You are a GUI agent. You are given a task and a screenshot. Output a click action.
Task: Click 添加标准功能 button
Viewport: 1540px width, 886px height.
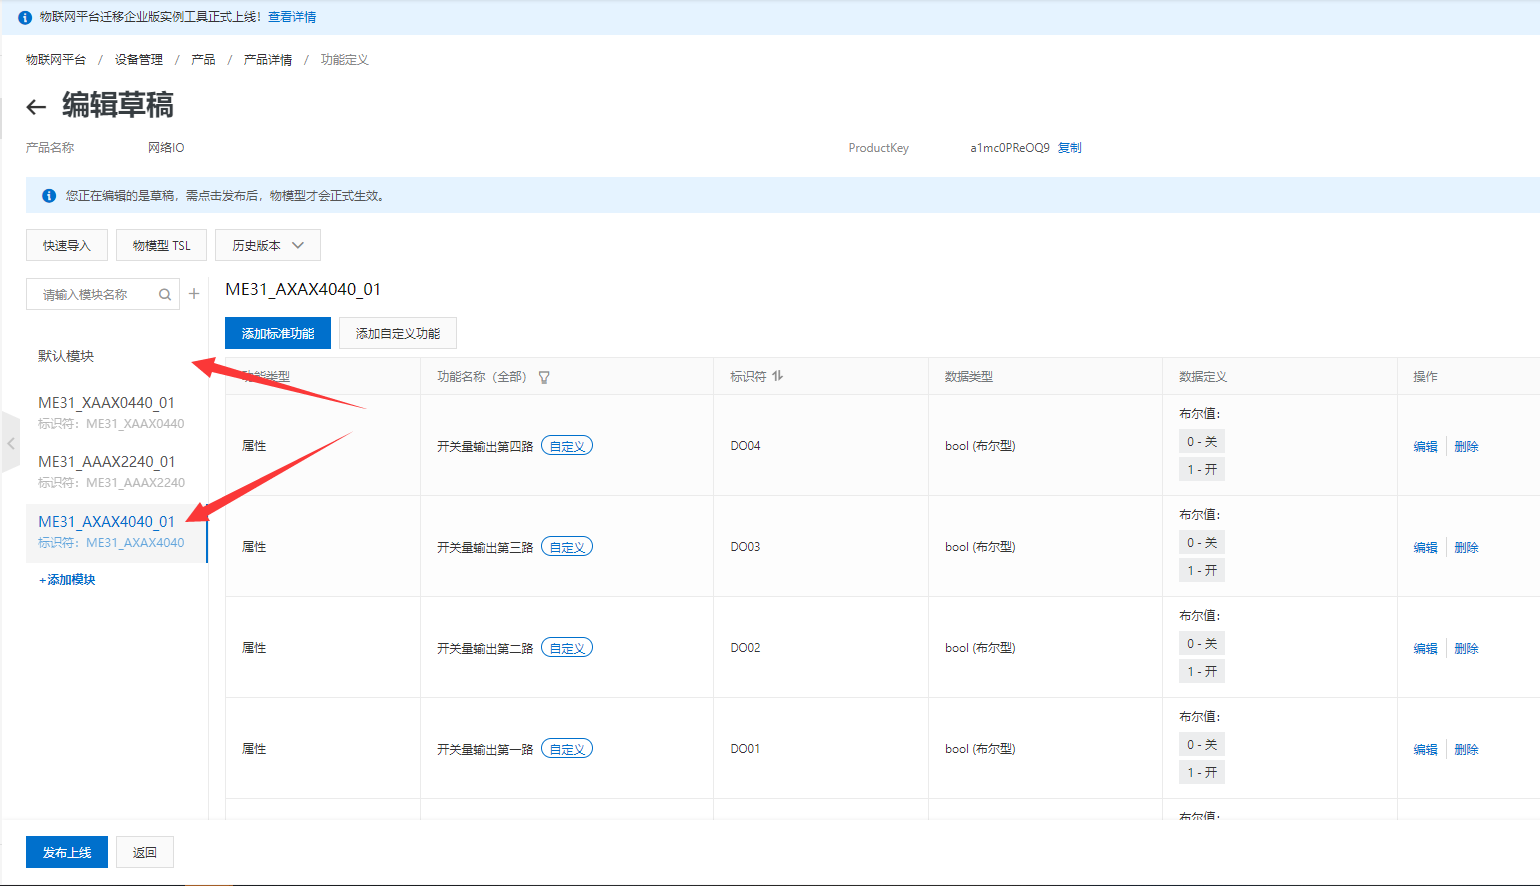278,333
